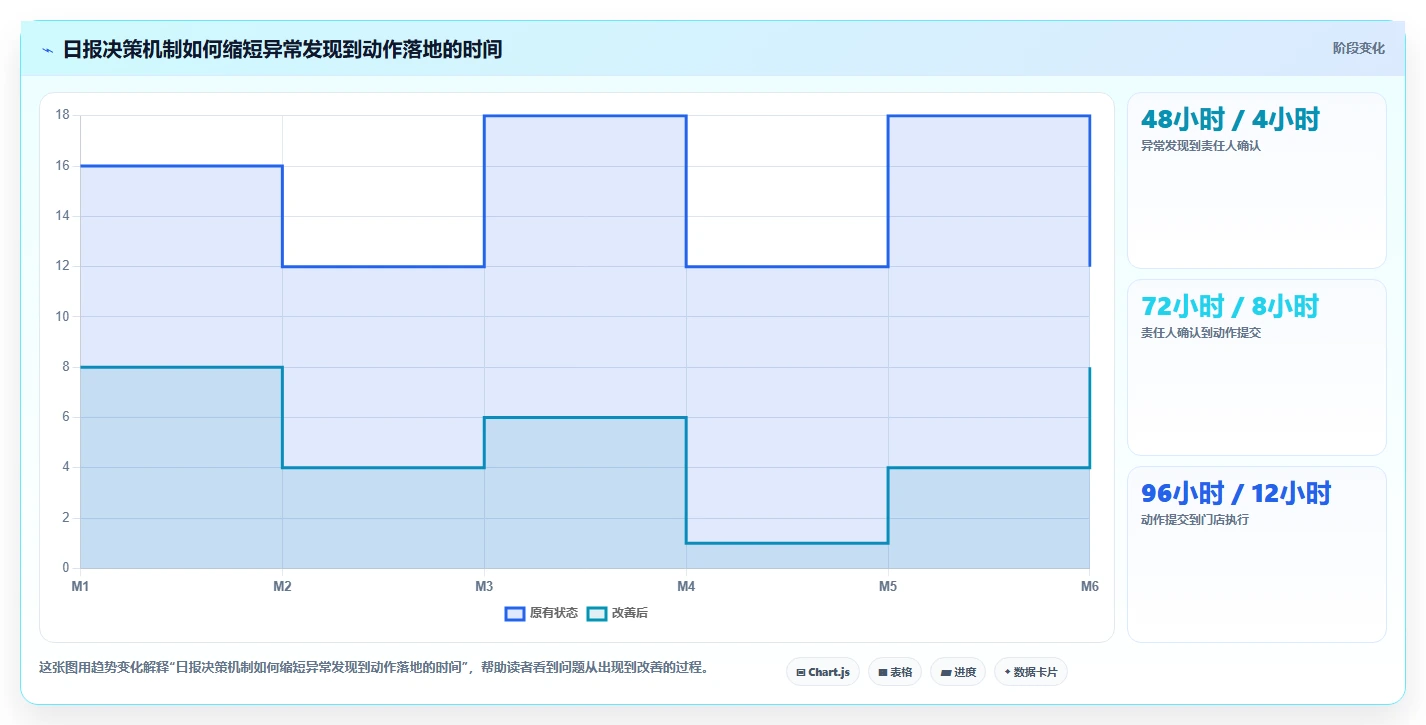Image resolution: width=1426 pixels, height=725 pixels.
Task: Click the 18 y-axis label
Action: 62,115
